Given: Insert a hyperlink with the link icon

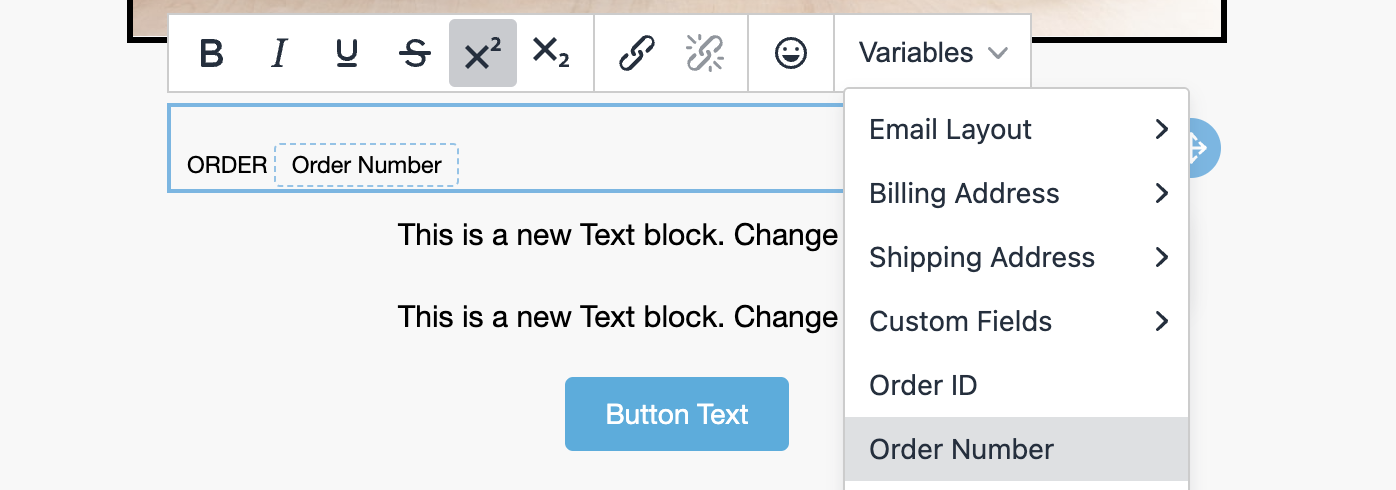Looking at the screenshot, I should pyautogui.click(x=637, y=53).
